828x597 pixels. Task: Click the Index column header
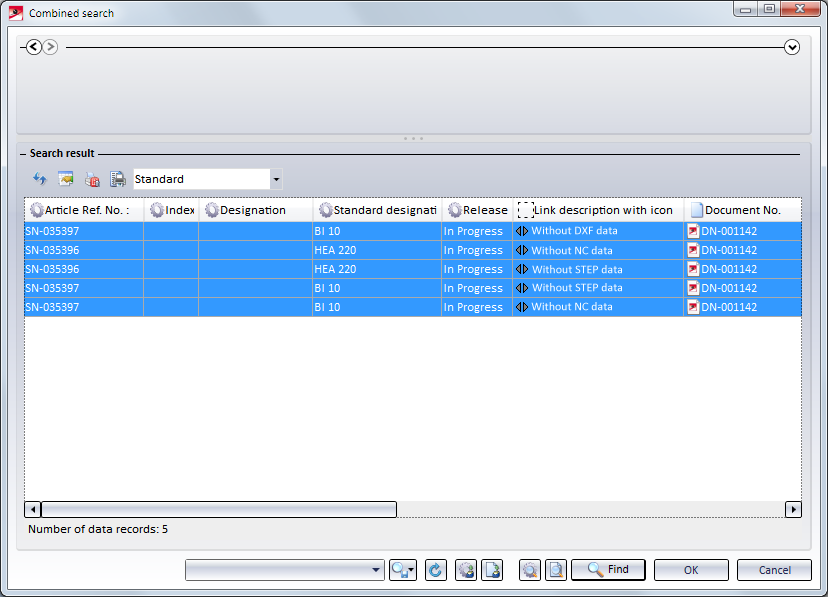(171, 210)
